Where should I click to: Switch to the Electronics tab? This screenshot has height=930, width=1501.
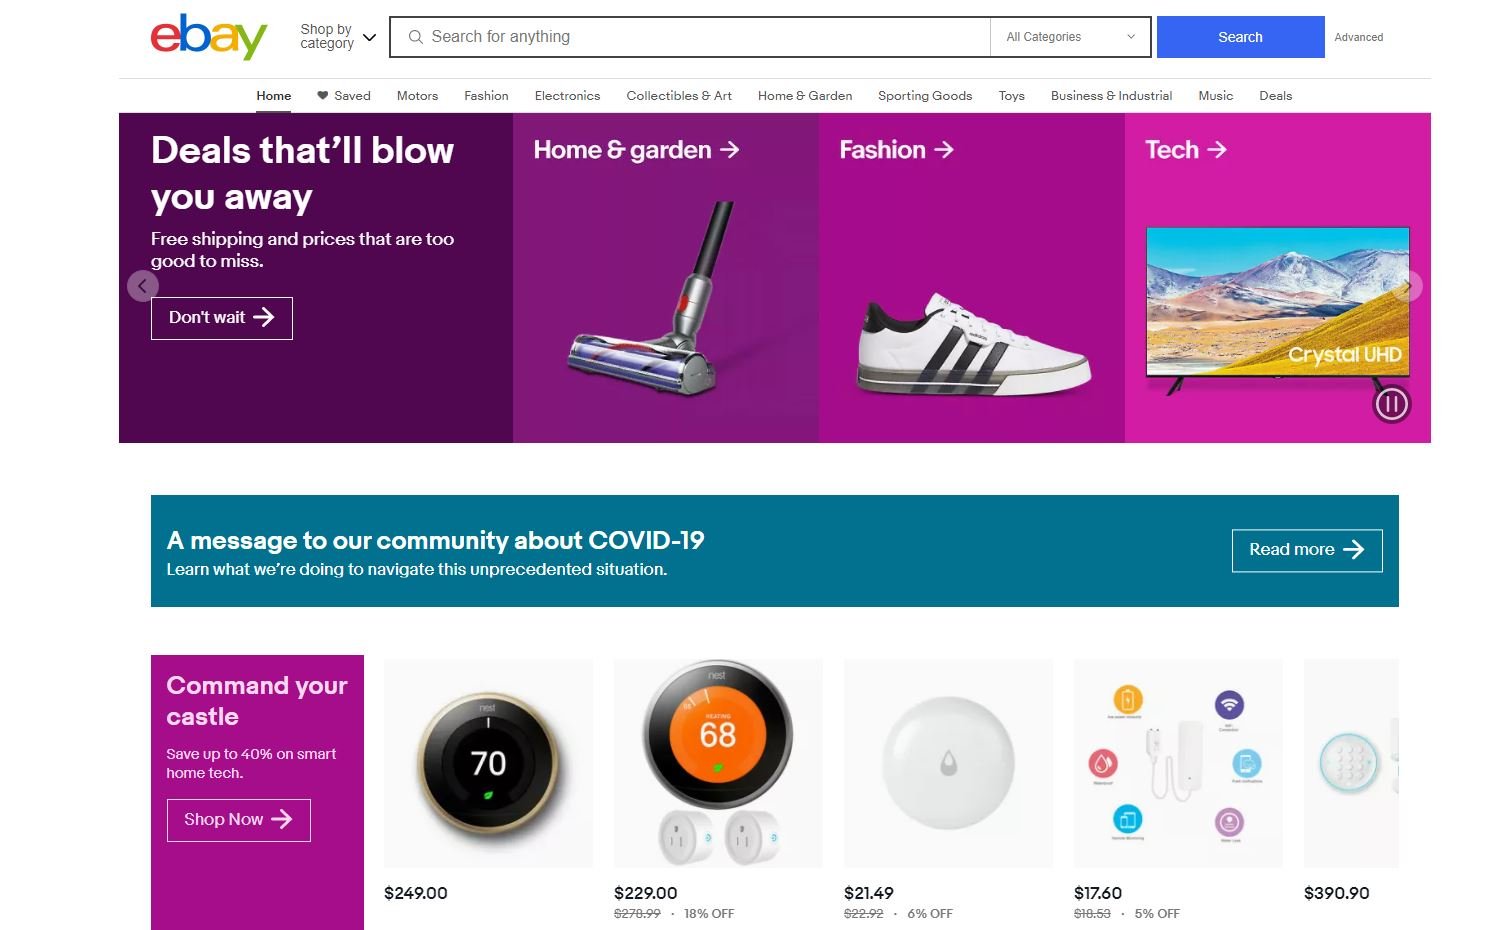pyautogui.click(x=566, y=95)
